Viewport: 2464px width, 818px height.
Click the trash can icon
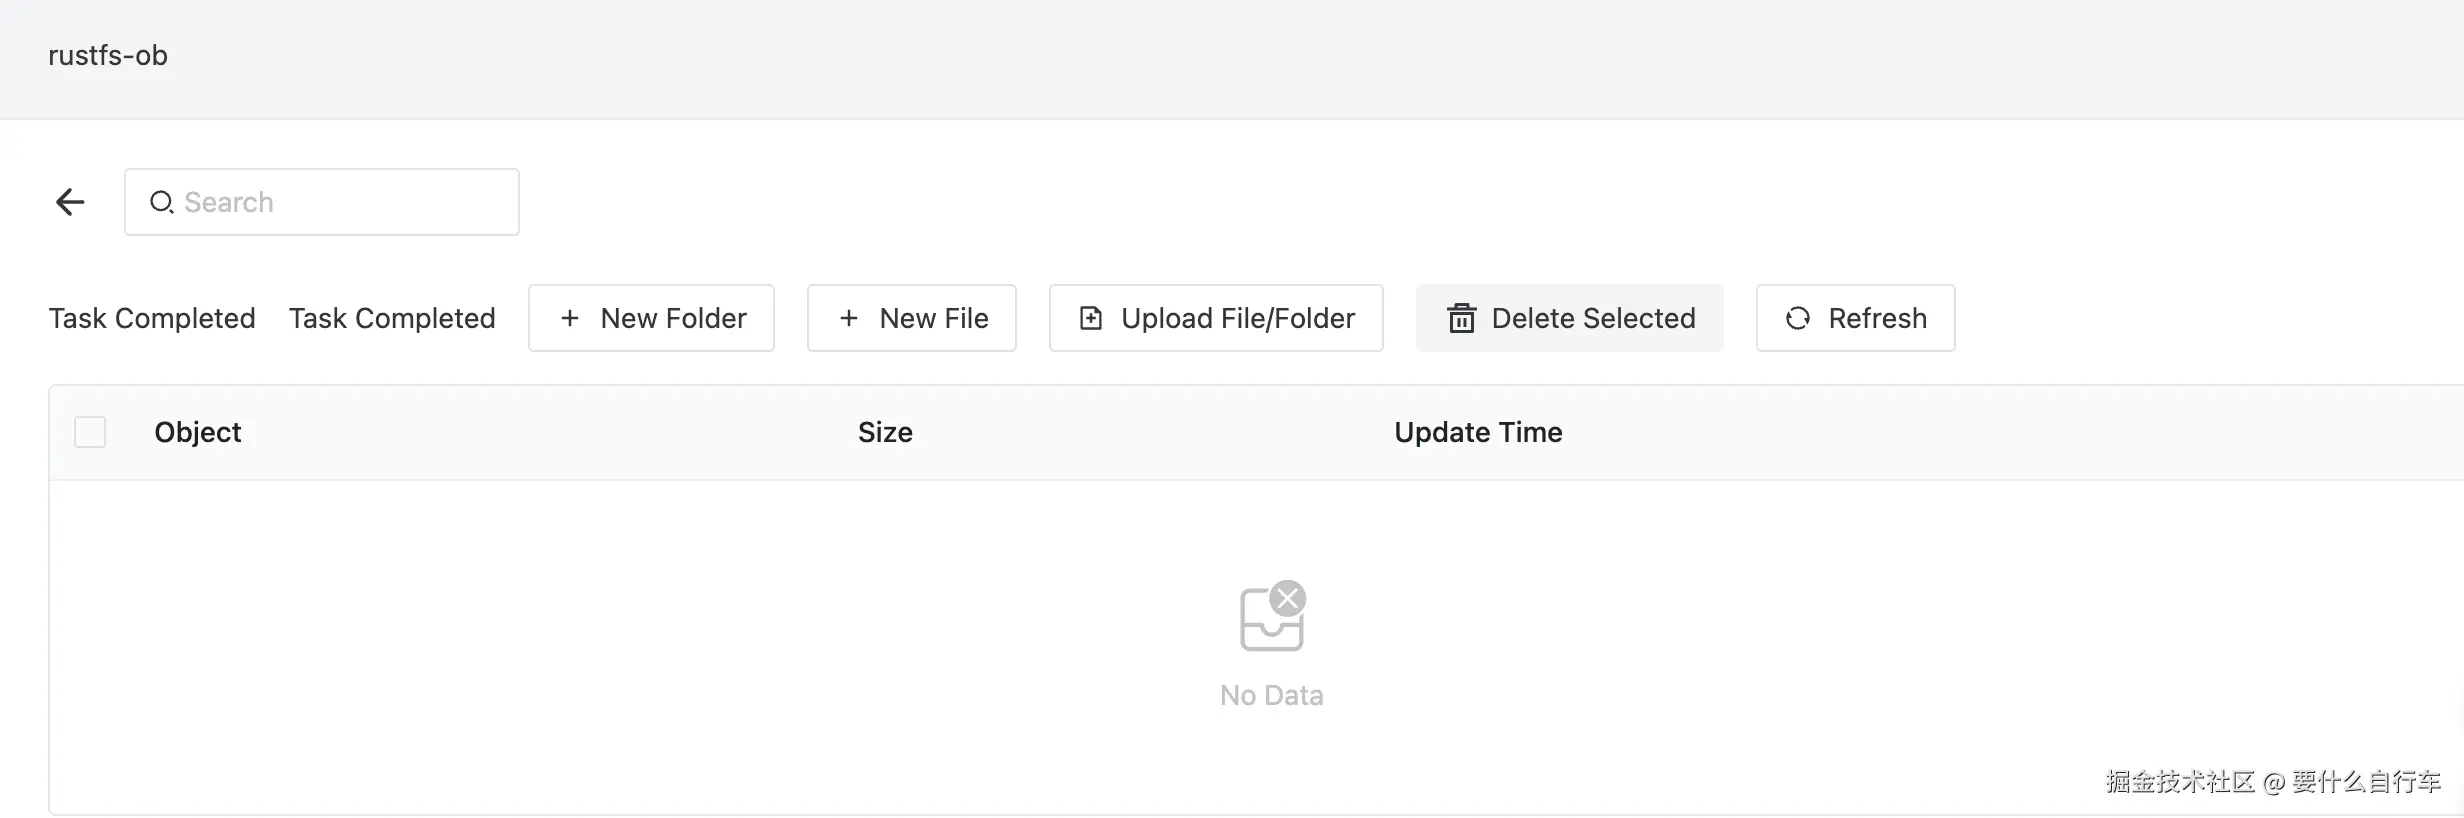click(1461, 318)
